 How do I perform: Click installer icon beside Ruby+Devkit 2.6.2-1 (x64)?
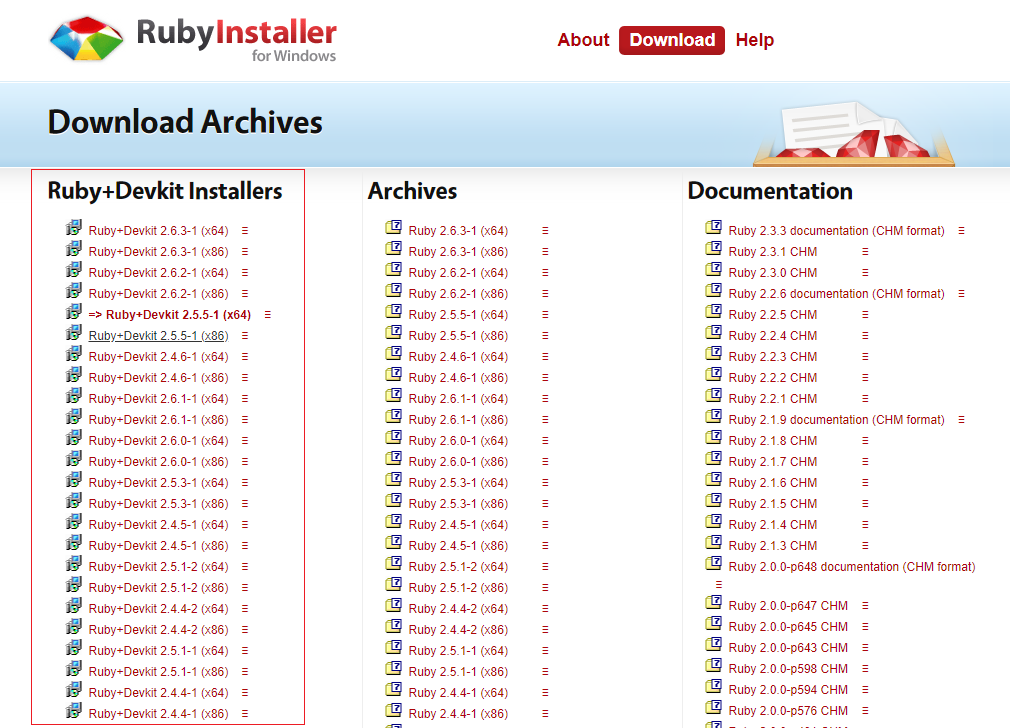[73, 270]
